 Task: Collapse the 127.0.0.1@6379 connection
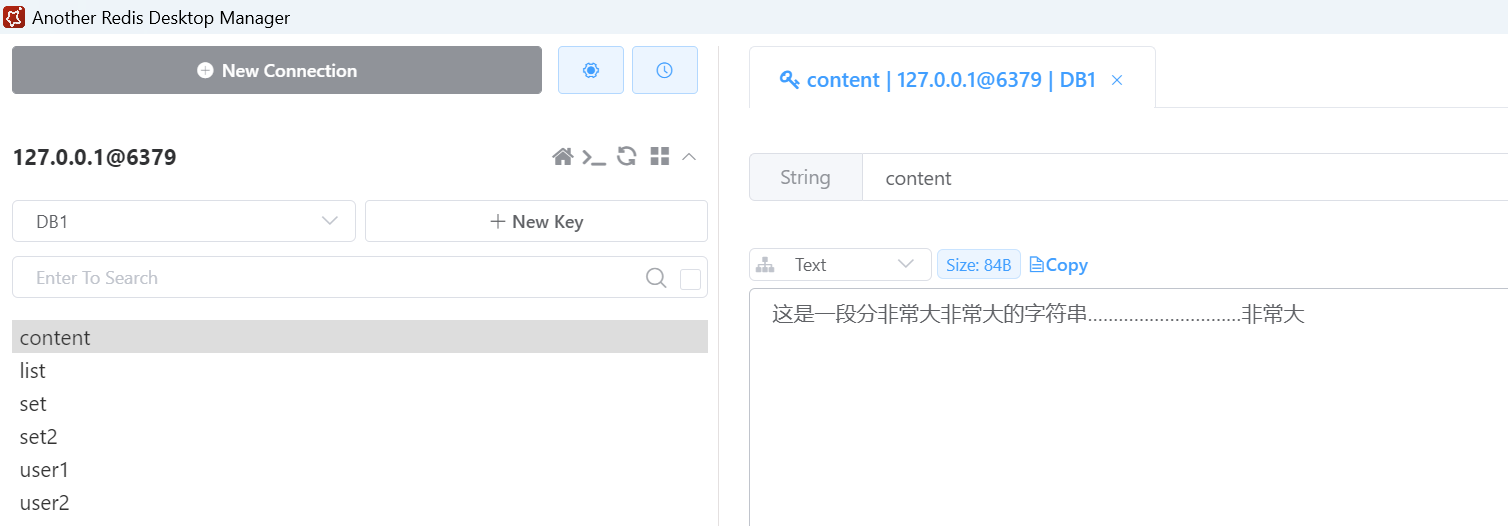(x=689, y=157)
